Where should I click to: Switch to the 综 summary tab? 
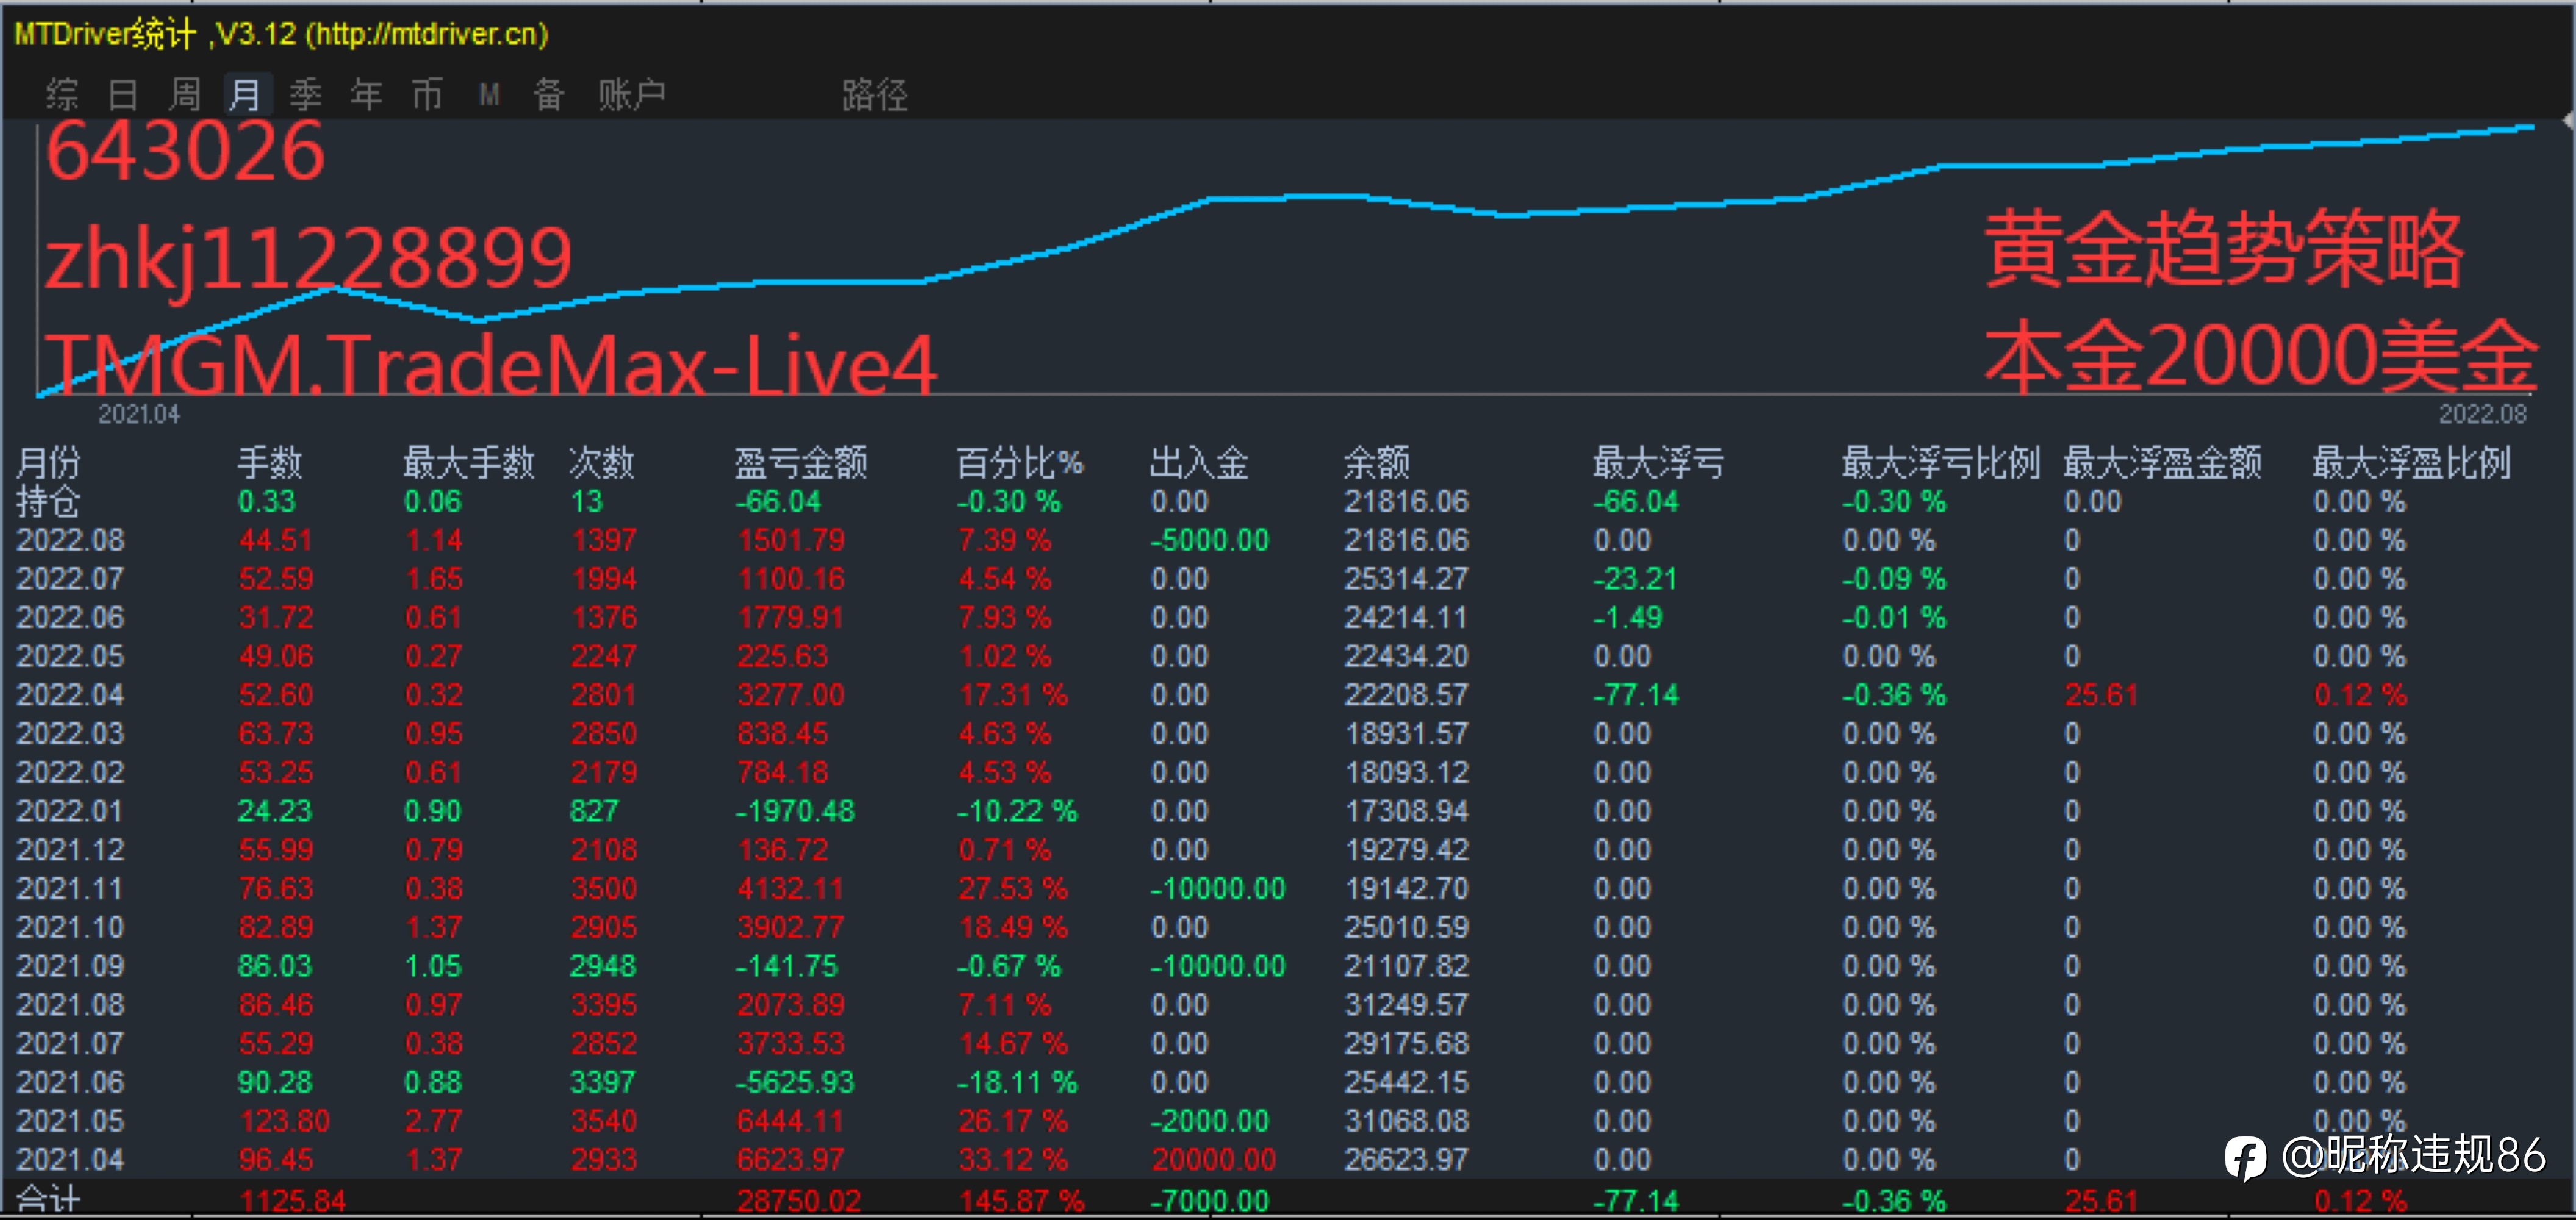click(x=61, y=95)
